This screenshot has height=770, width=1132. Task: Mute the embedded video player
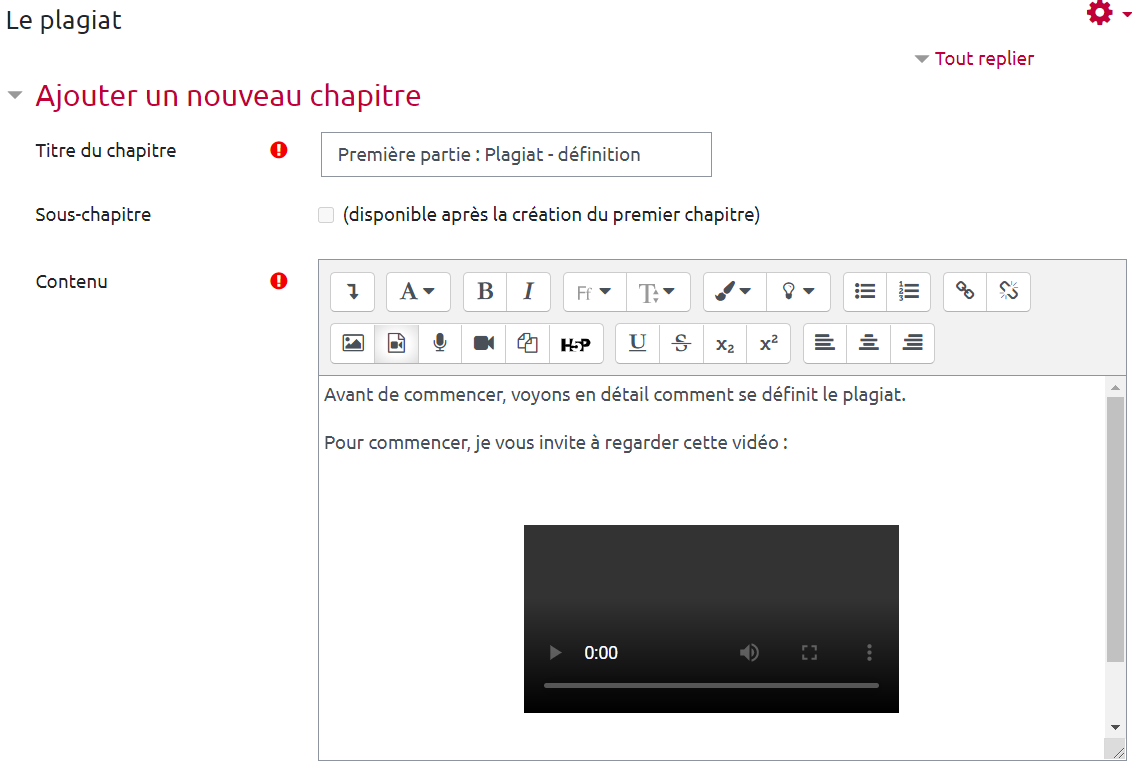pyautogui.click(x=749, y=653)
